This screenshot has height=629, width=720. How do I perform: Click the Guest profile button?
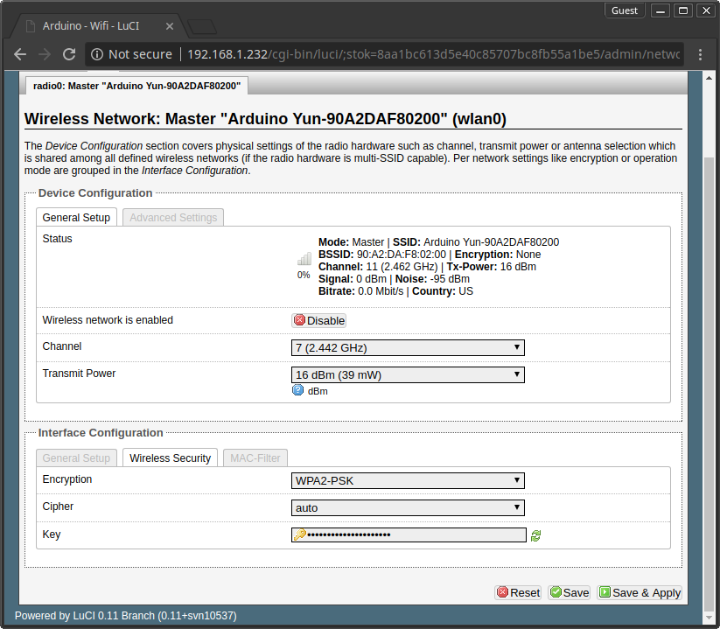tap(624, 11)
